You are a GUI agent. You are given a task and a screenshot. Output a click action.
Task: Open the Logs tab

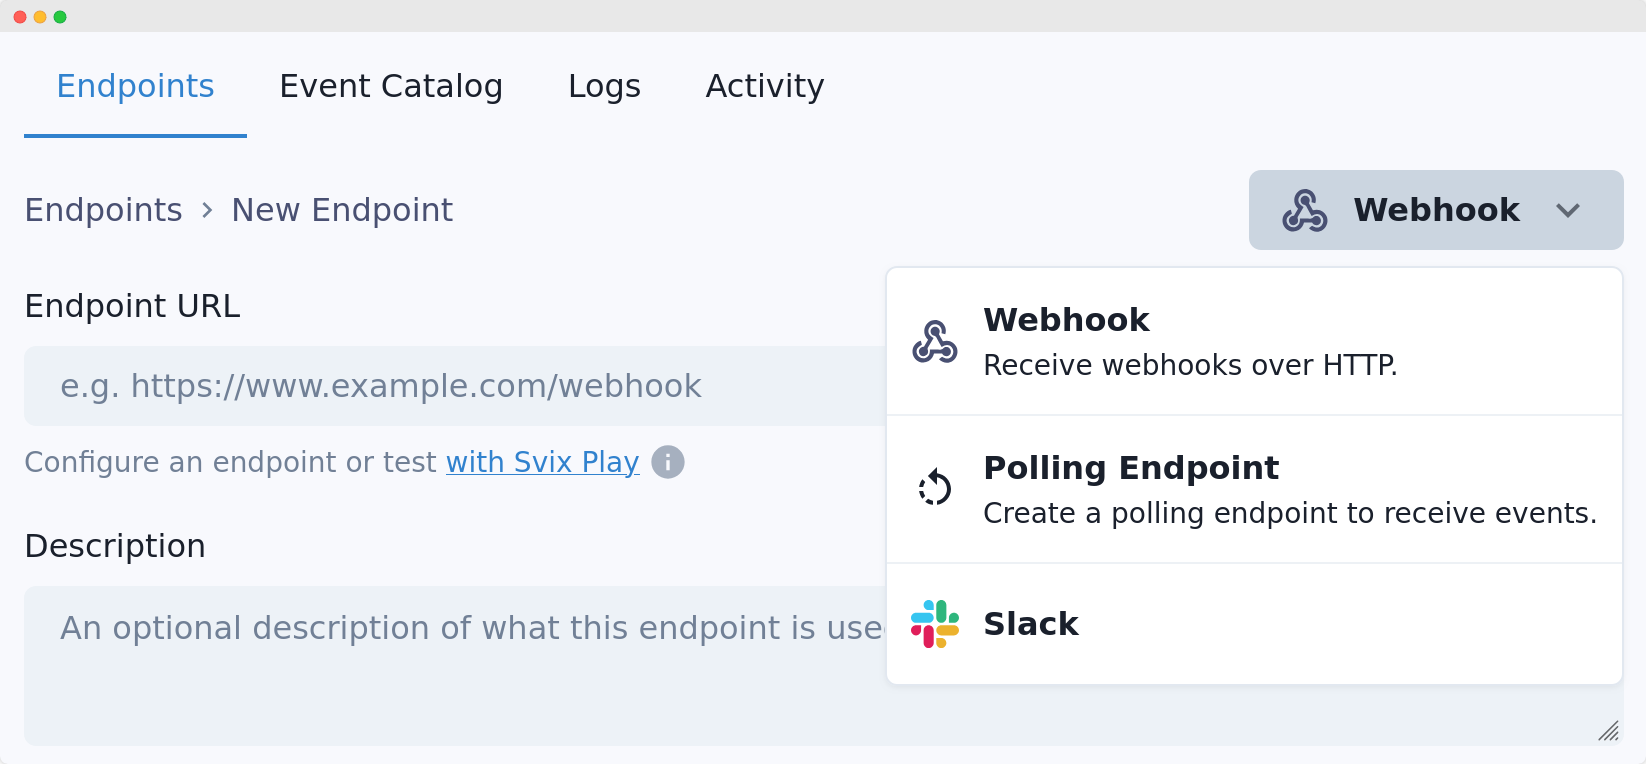coord(604,86)
